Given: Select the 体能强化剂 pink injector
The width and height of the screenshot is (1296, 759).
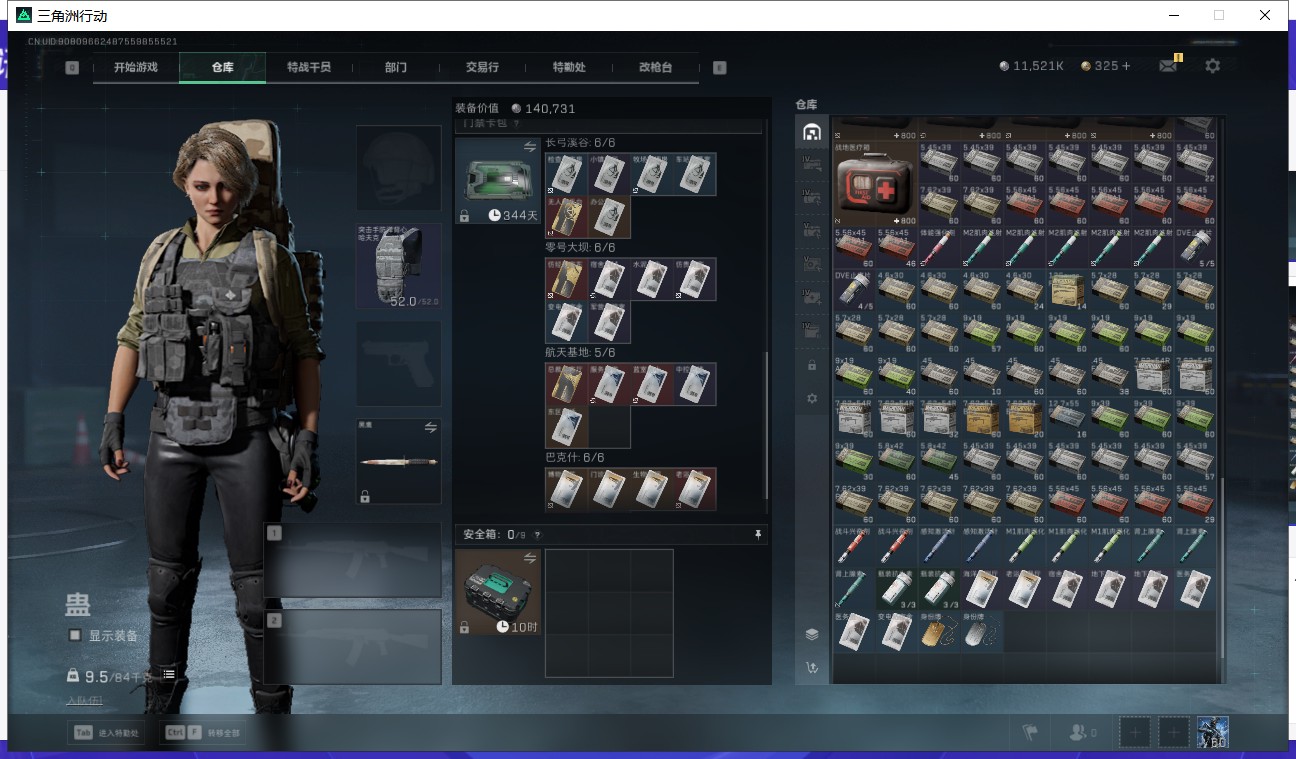Looking at the screenshot, I should (939, 247).
